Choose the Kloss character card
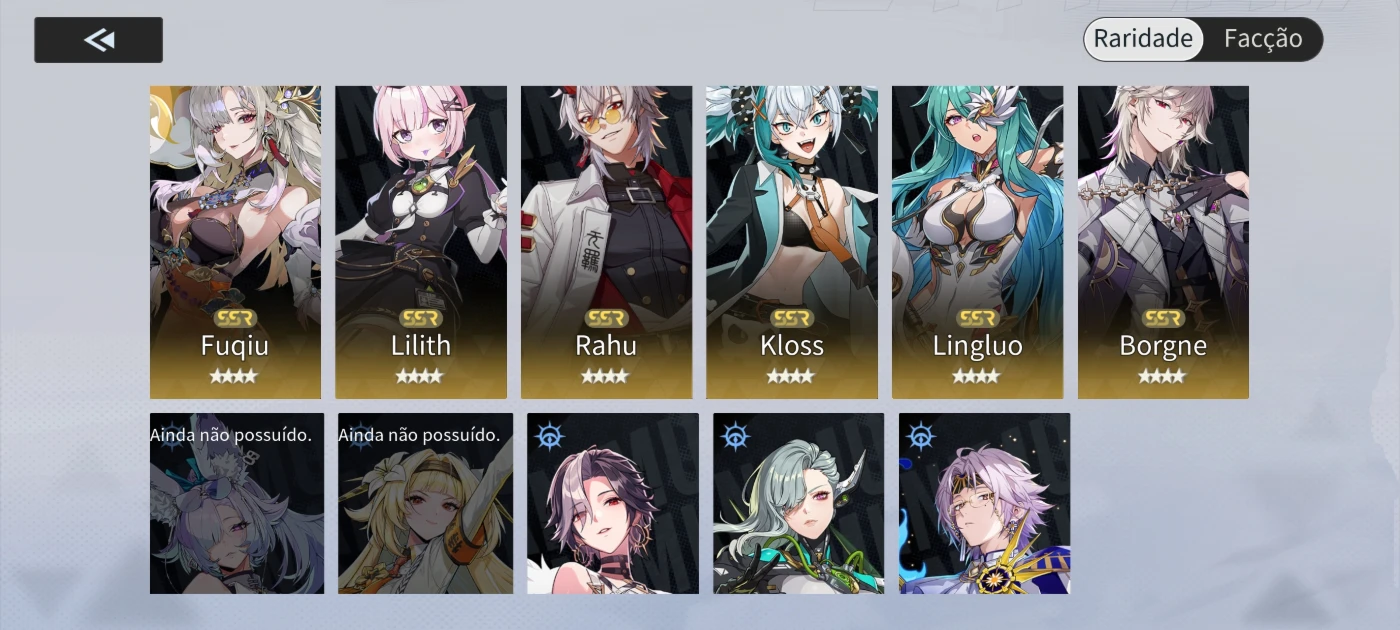Image resolution: width=1400 pixels, height=630 pixels. coord(792,242)
